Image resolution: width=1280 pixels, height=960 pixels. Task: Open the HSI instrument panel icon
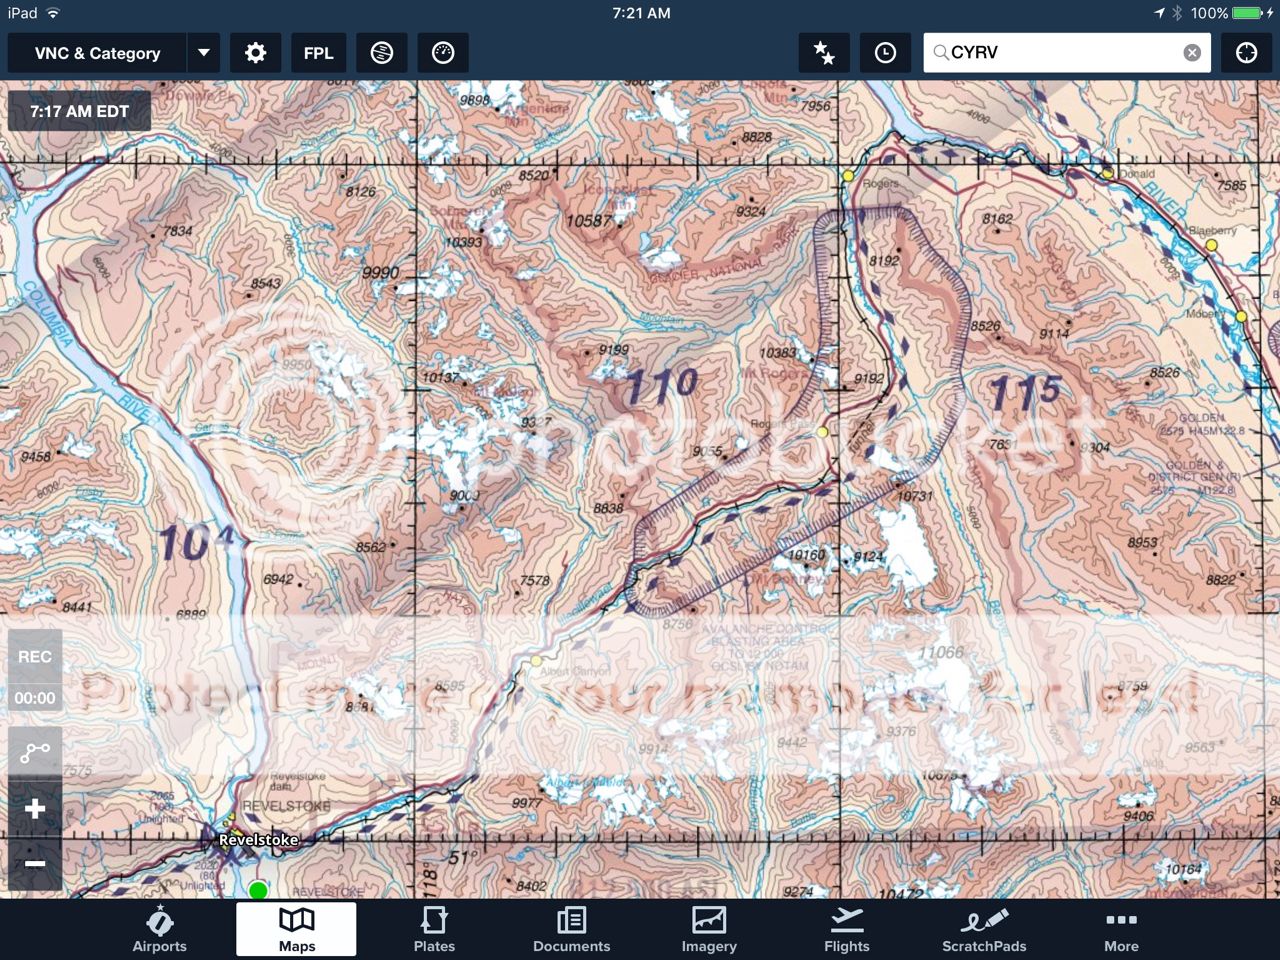click(x=382, y=53)
